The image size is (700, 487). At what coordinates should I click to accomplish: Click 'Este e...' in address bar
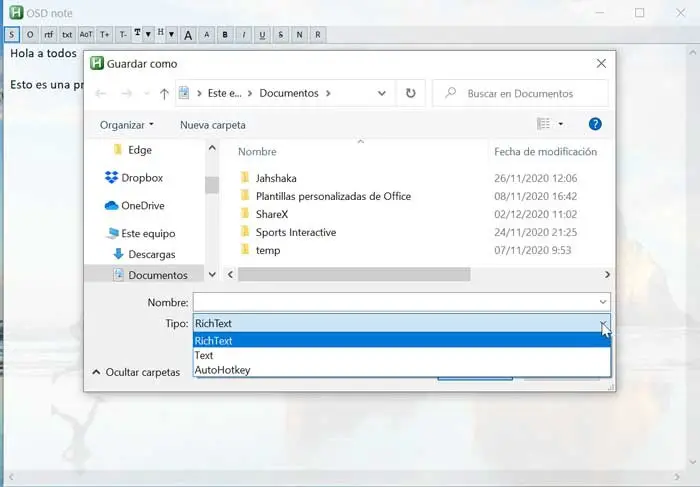point(225,93)
